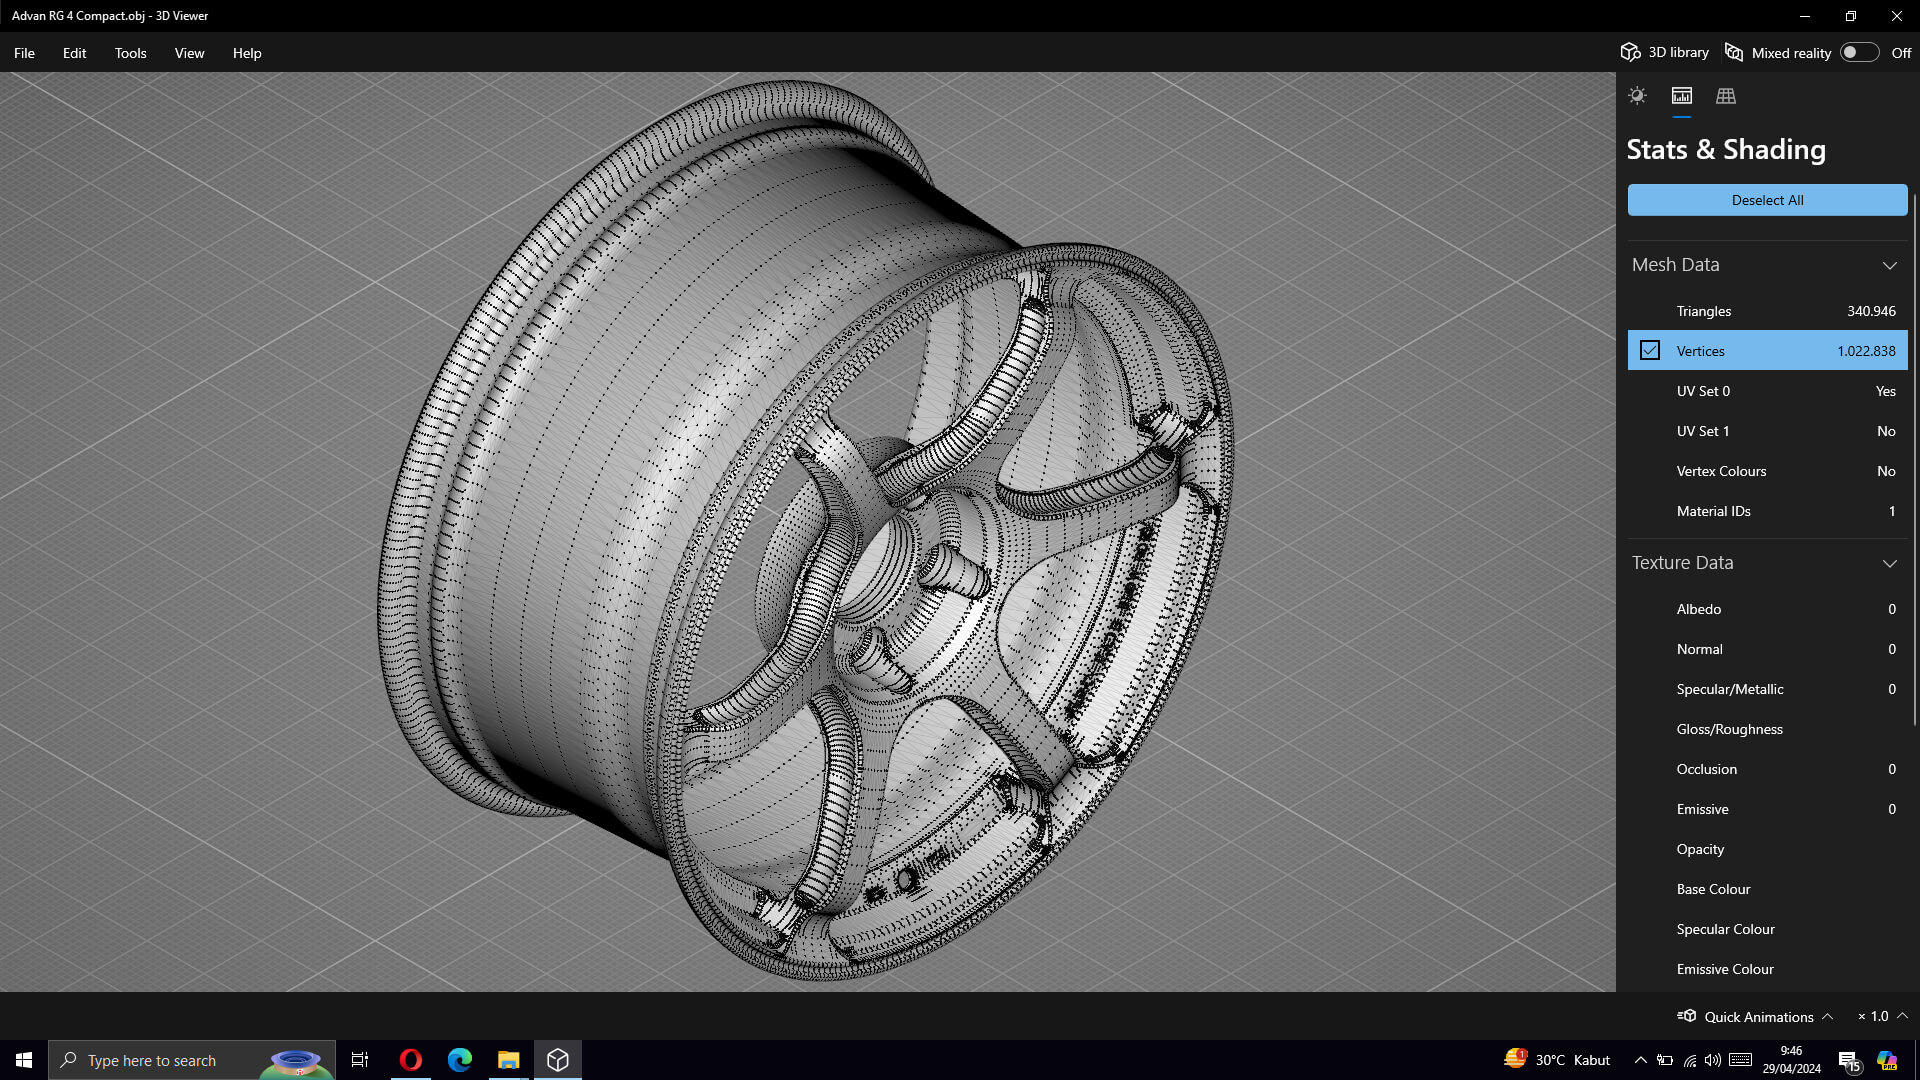Open the View menu
Viewport: 1920px width, 1080px height.
(x=189, y=53)
